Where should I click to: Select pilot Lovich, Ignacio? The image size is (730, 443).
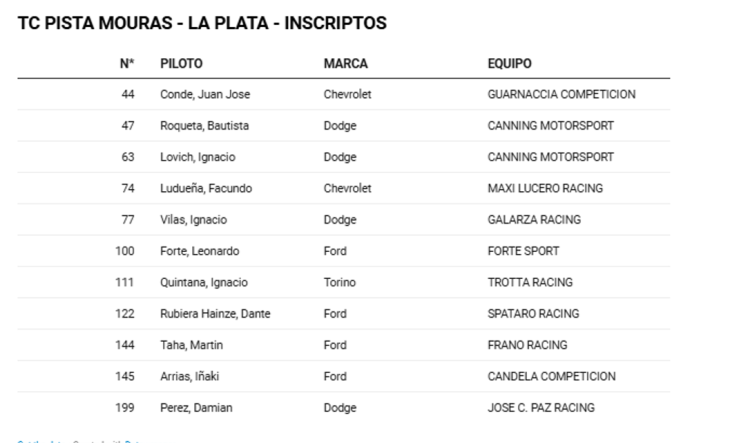(x=197, y=157)
